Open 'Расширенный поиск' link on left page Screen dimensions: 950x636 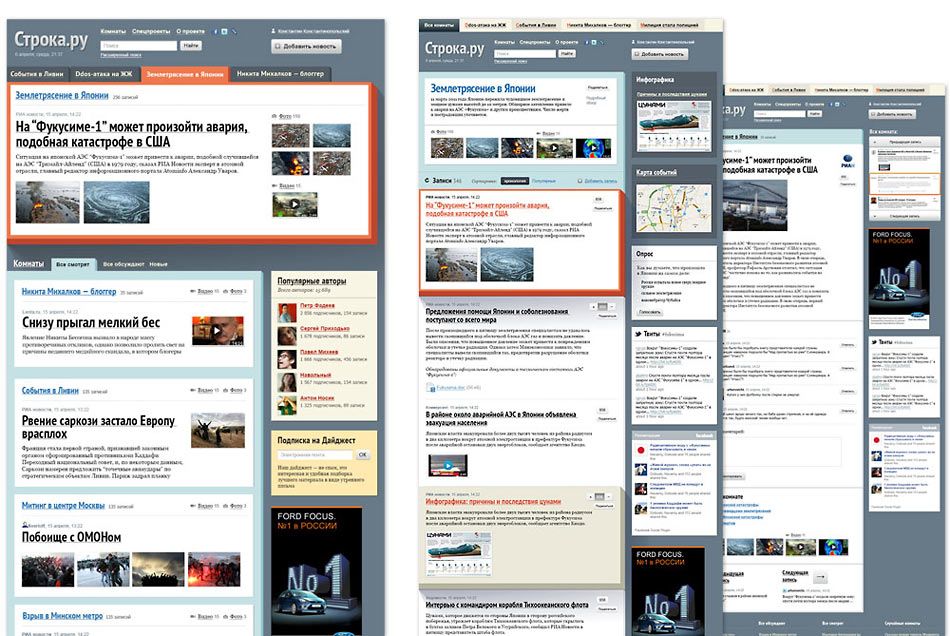coord(121,56)
